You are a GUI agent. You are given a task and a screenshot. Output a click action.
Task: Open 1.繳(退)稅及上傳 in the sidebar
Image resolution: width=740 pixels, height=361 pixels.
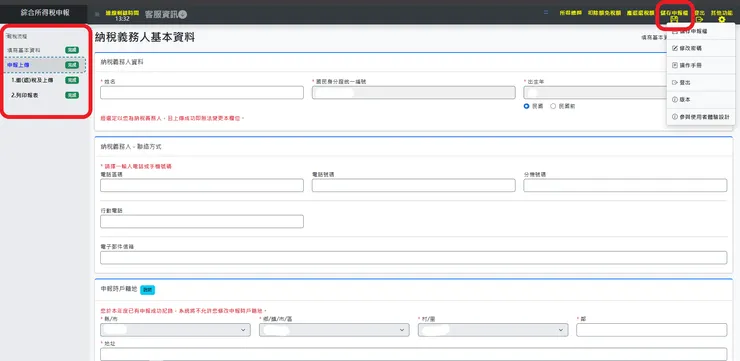pyautogui.click(x=32, y=80)
